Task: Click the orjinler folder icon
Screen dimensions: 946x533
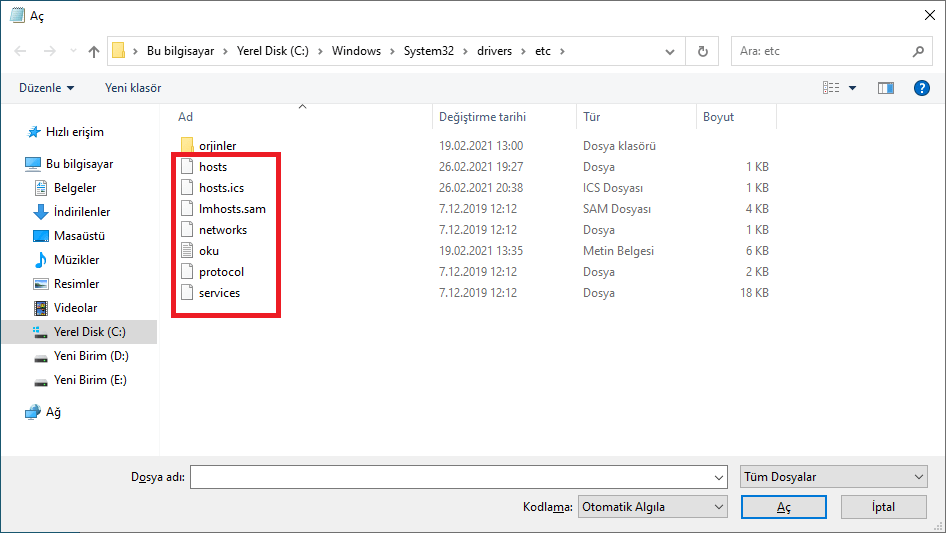Action: pyautogui.click(x=187, y=145)
